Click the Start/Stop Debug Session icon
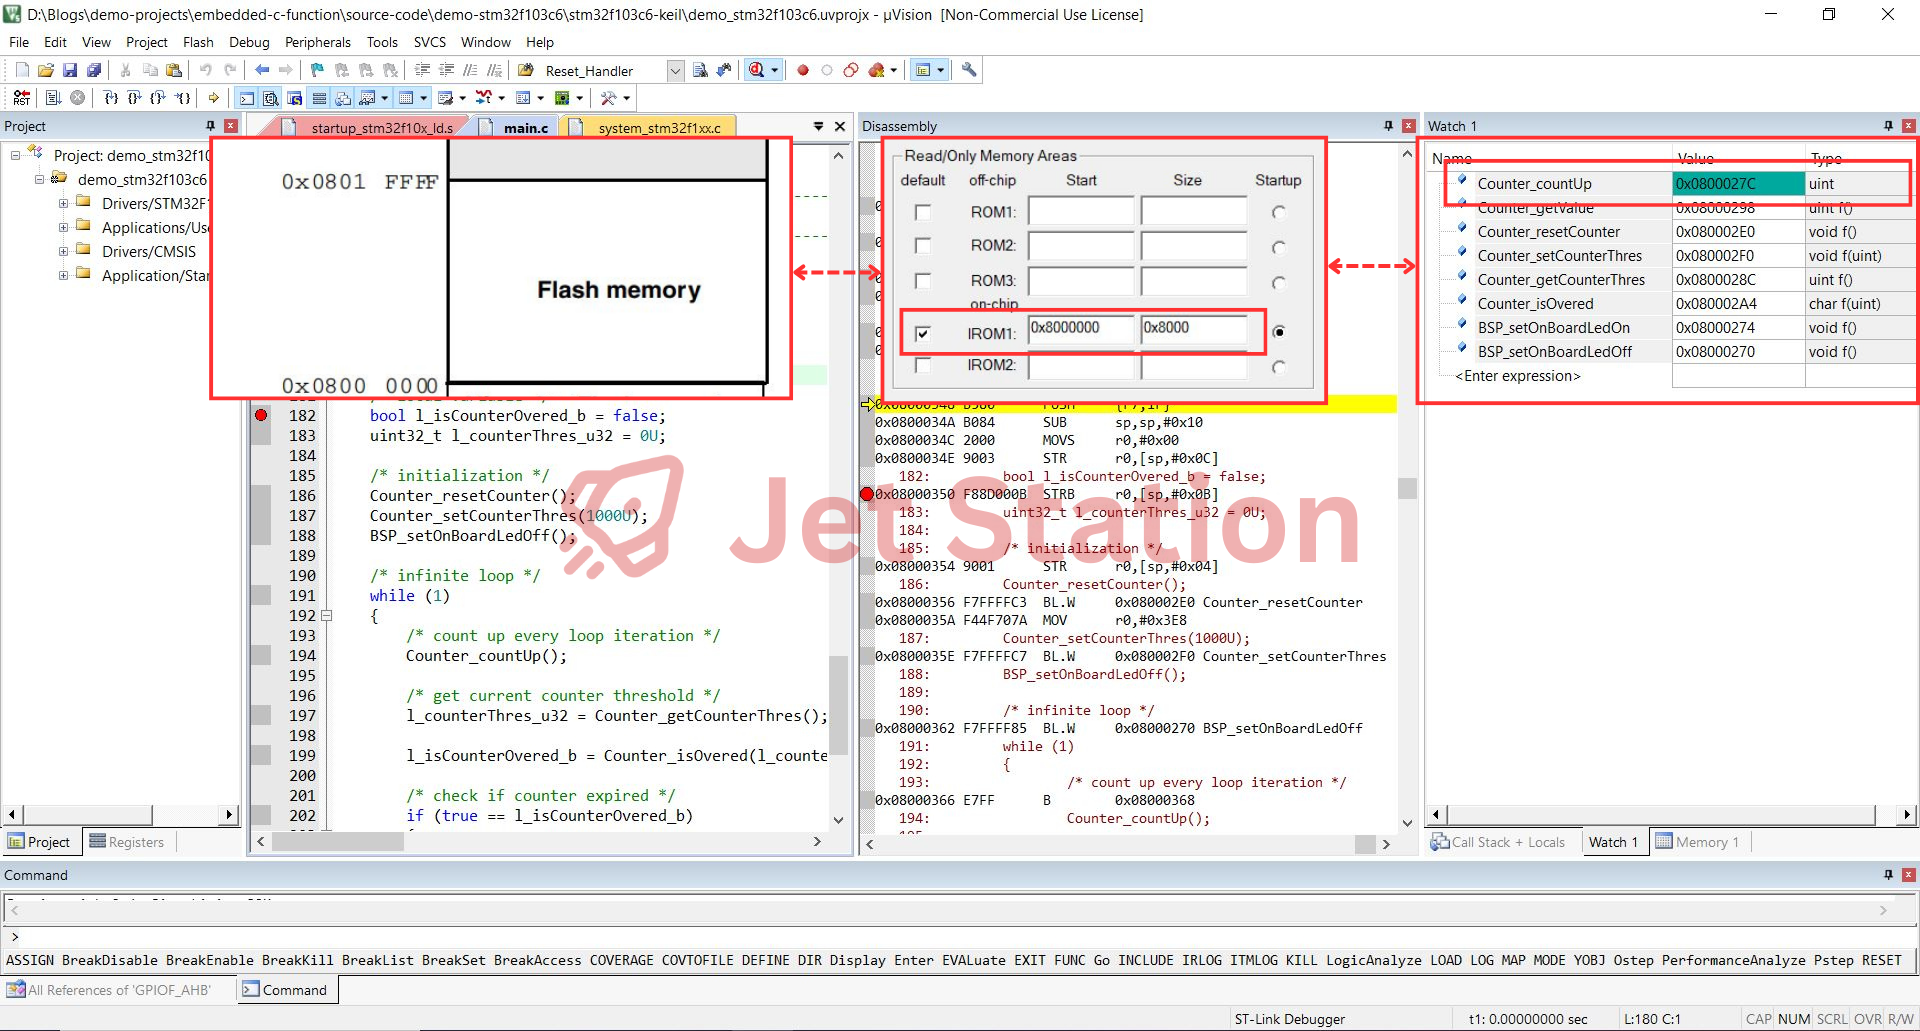 tap(757, 70)
